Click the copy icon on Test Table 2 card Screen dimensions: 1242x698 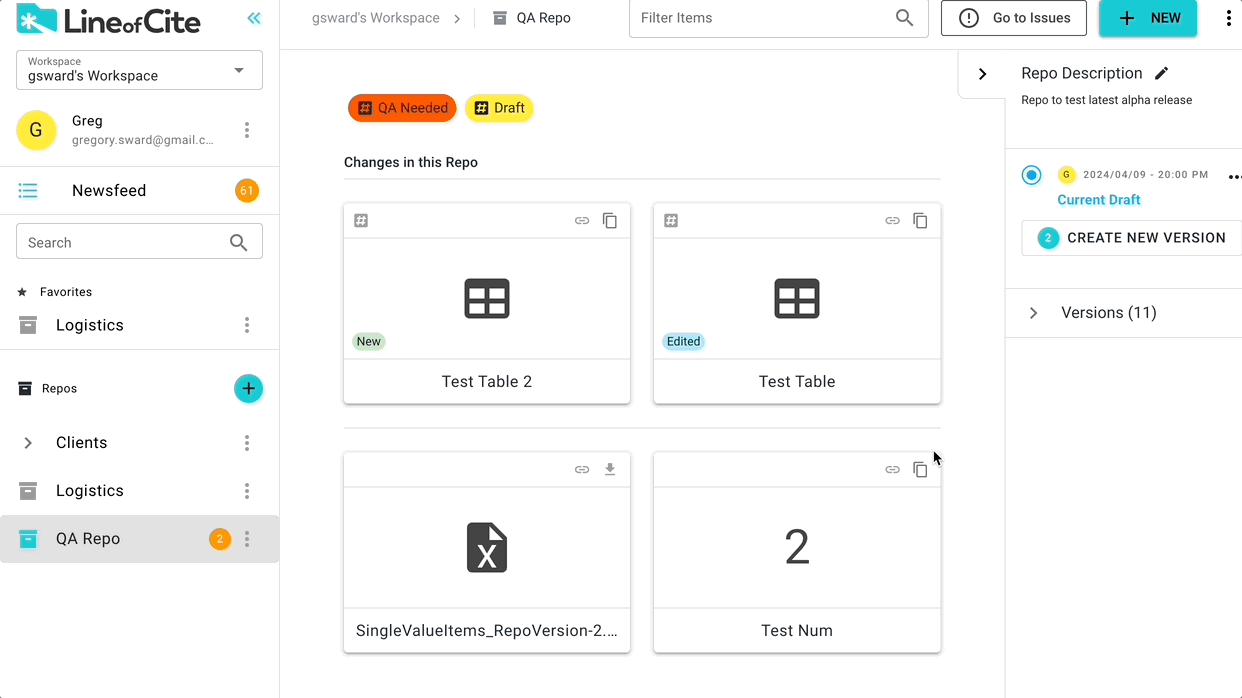(x=610, y=221)
